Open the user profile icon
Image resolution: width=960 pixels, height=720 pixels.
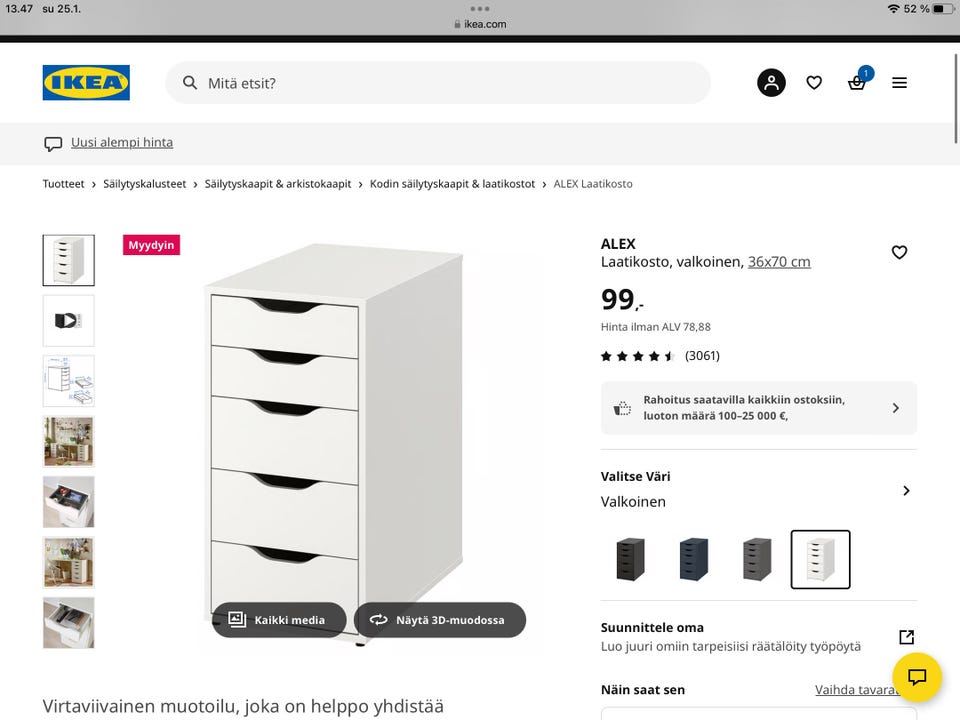pos(771,83)
